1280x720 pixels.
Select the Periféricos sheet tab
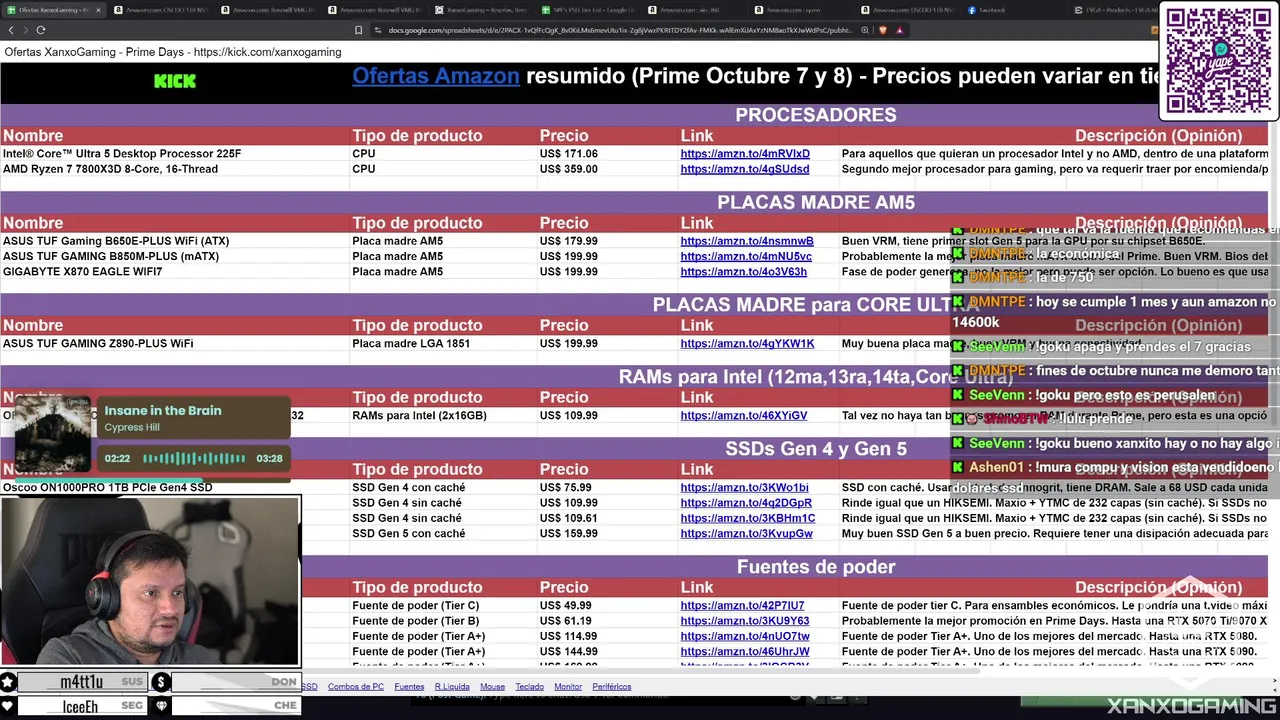click(612, 687)
